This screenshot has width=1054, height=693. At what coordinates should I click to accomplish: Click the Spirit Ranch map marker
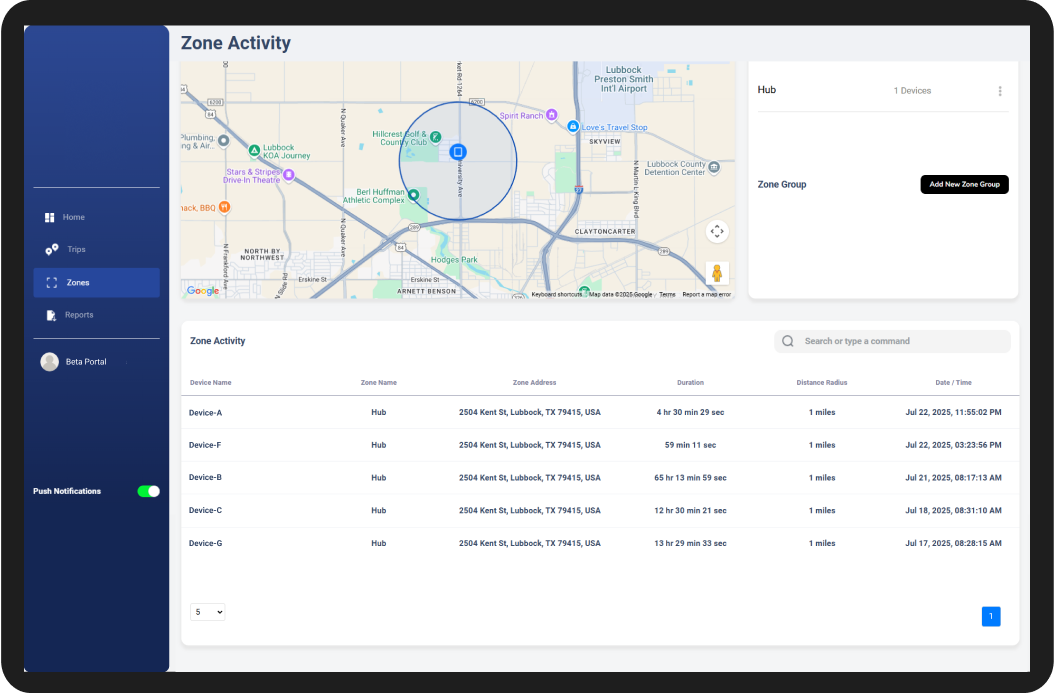[x=551, y=115]
